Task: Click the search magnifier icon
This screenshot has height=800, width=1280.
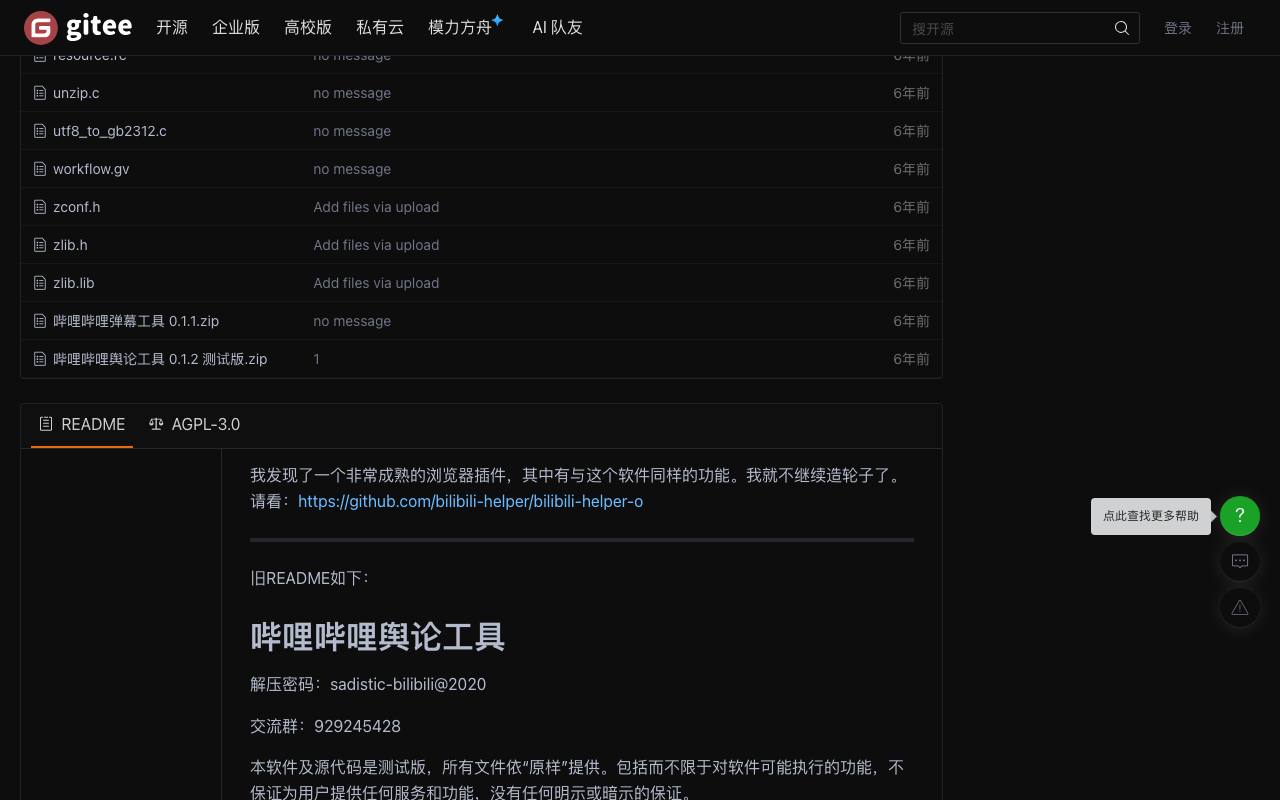Action: tap(1122, 28)
